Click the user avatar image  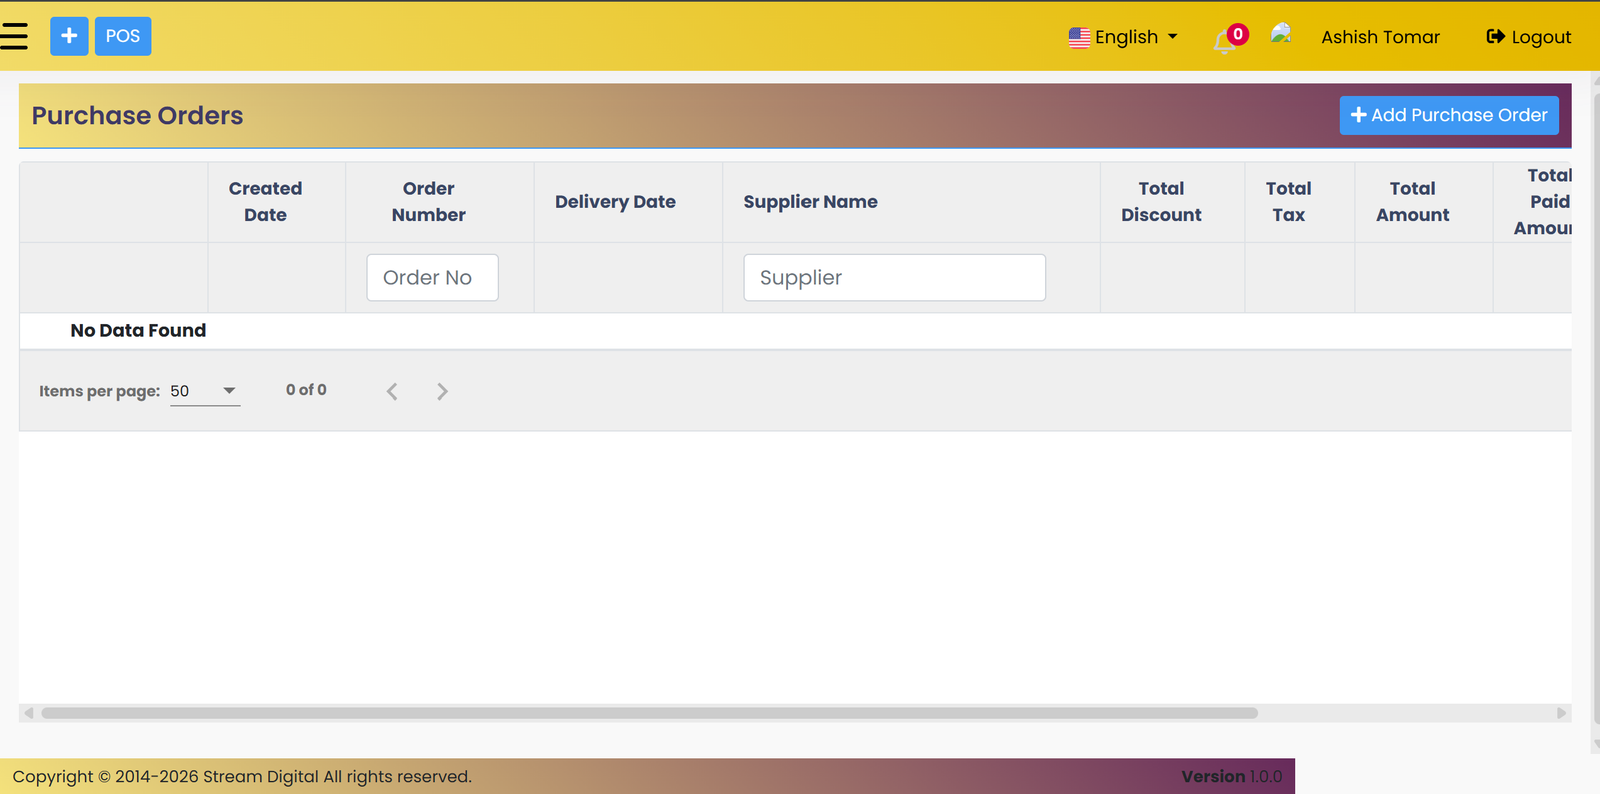(1281, 34)
